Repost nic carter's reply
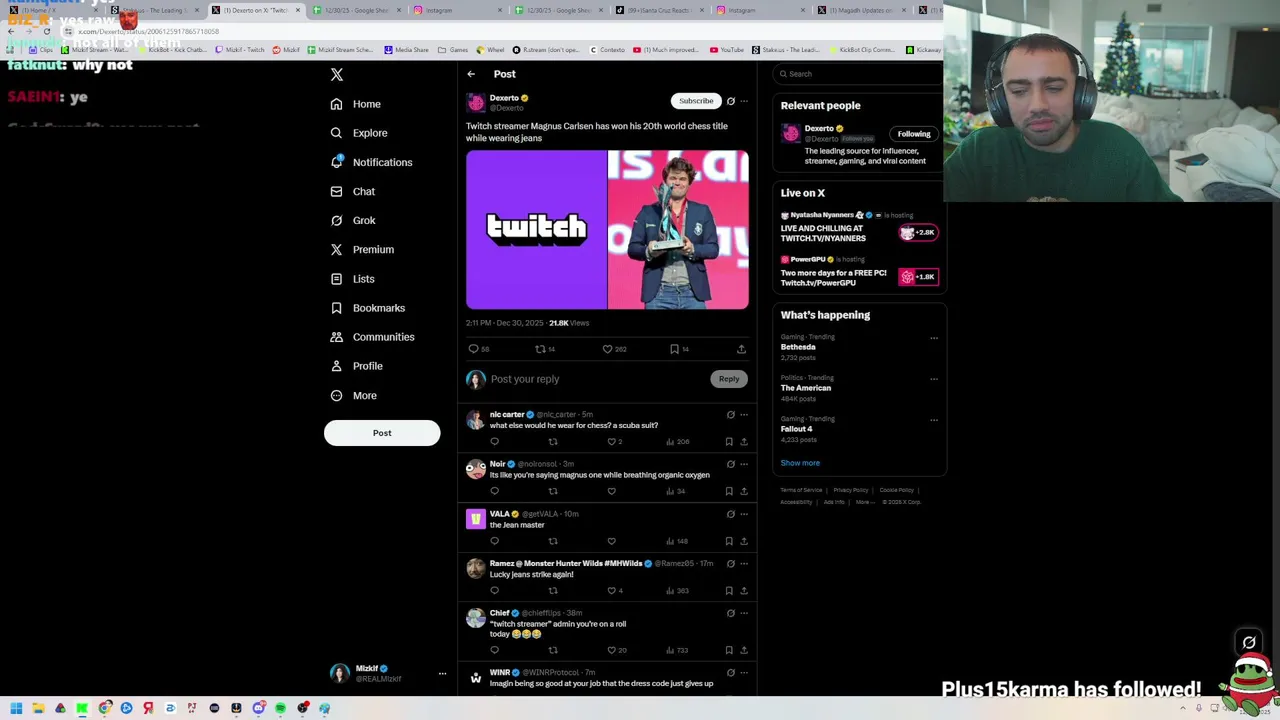1280x720 pixels. pos(553,441)
